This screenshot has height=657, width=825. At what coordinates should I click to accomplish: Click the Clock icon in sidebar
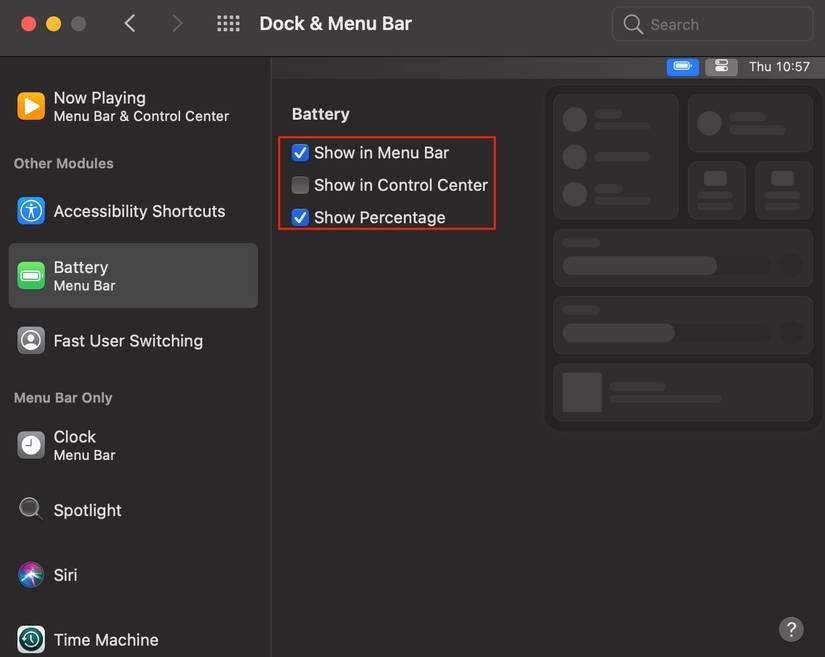[x=31, y=445]
